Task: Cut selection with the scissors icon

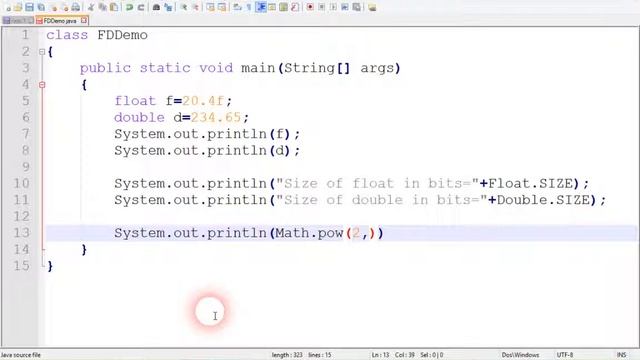Action: [x=91, y=7]
